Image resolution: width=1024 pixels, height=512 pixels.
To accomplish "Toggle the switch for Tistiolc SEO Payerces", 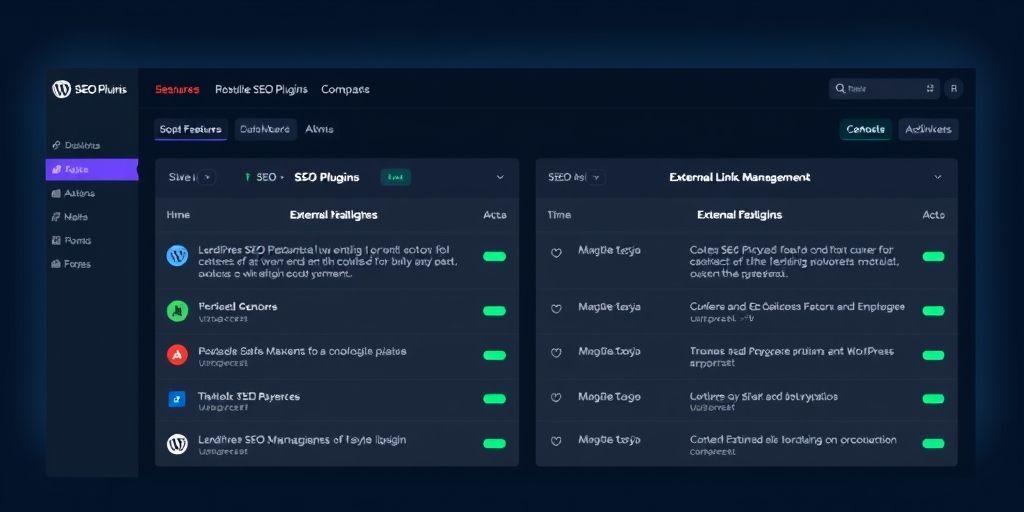I will [494, 399].
